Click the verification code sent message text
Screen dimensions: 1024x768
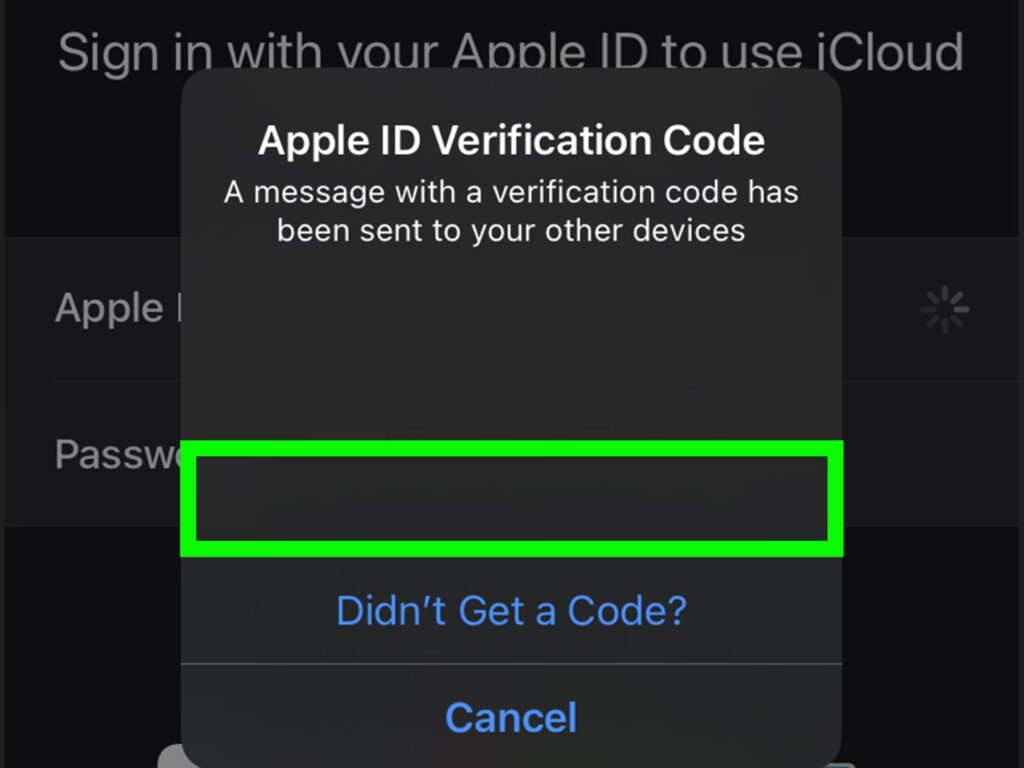pos(511,211)
